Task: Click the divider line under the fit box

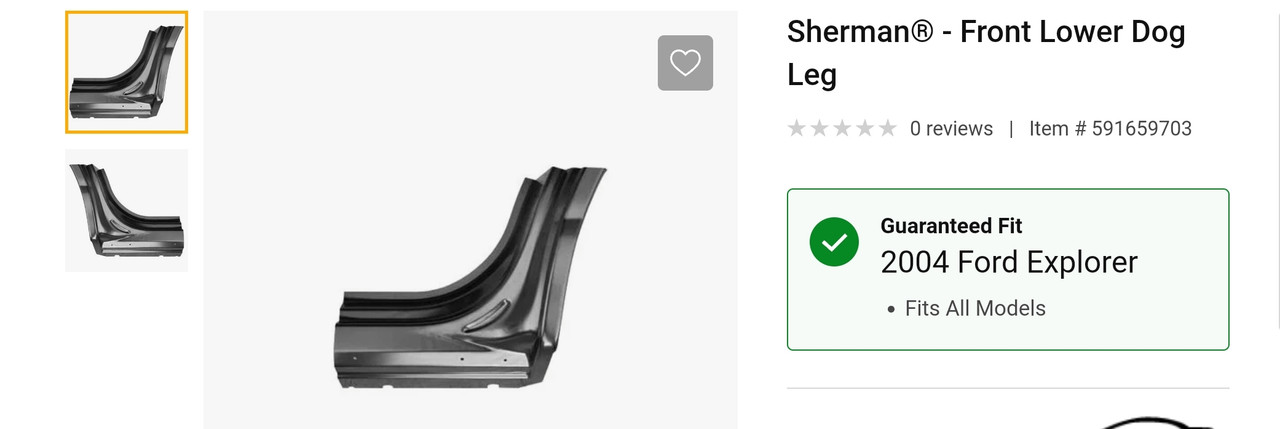Action: coord(1008,387)
